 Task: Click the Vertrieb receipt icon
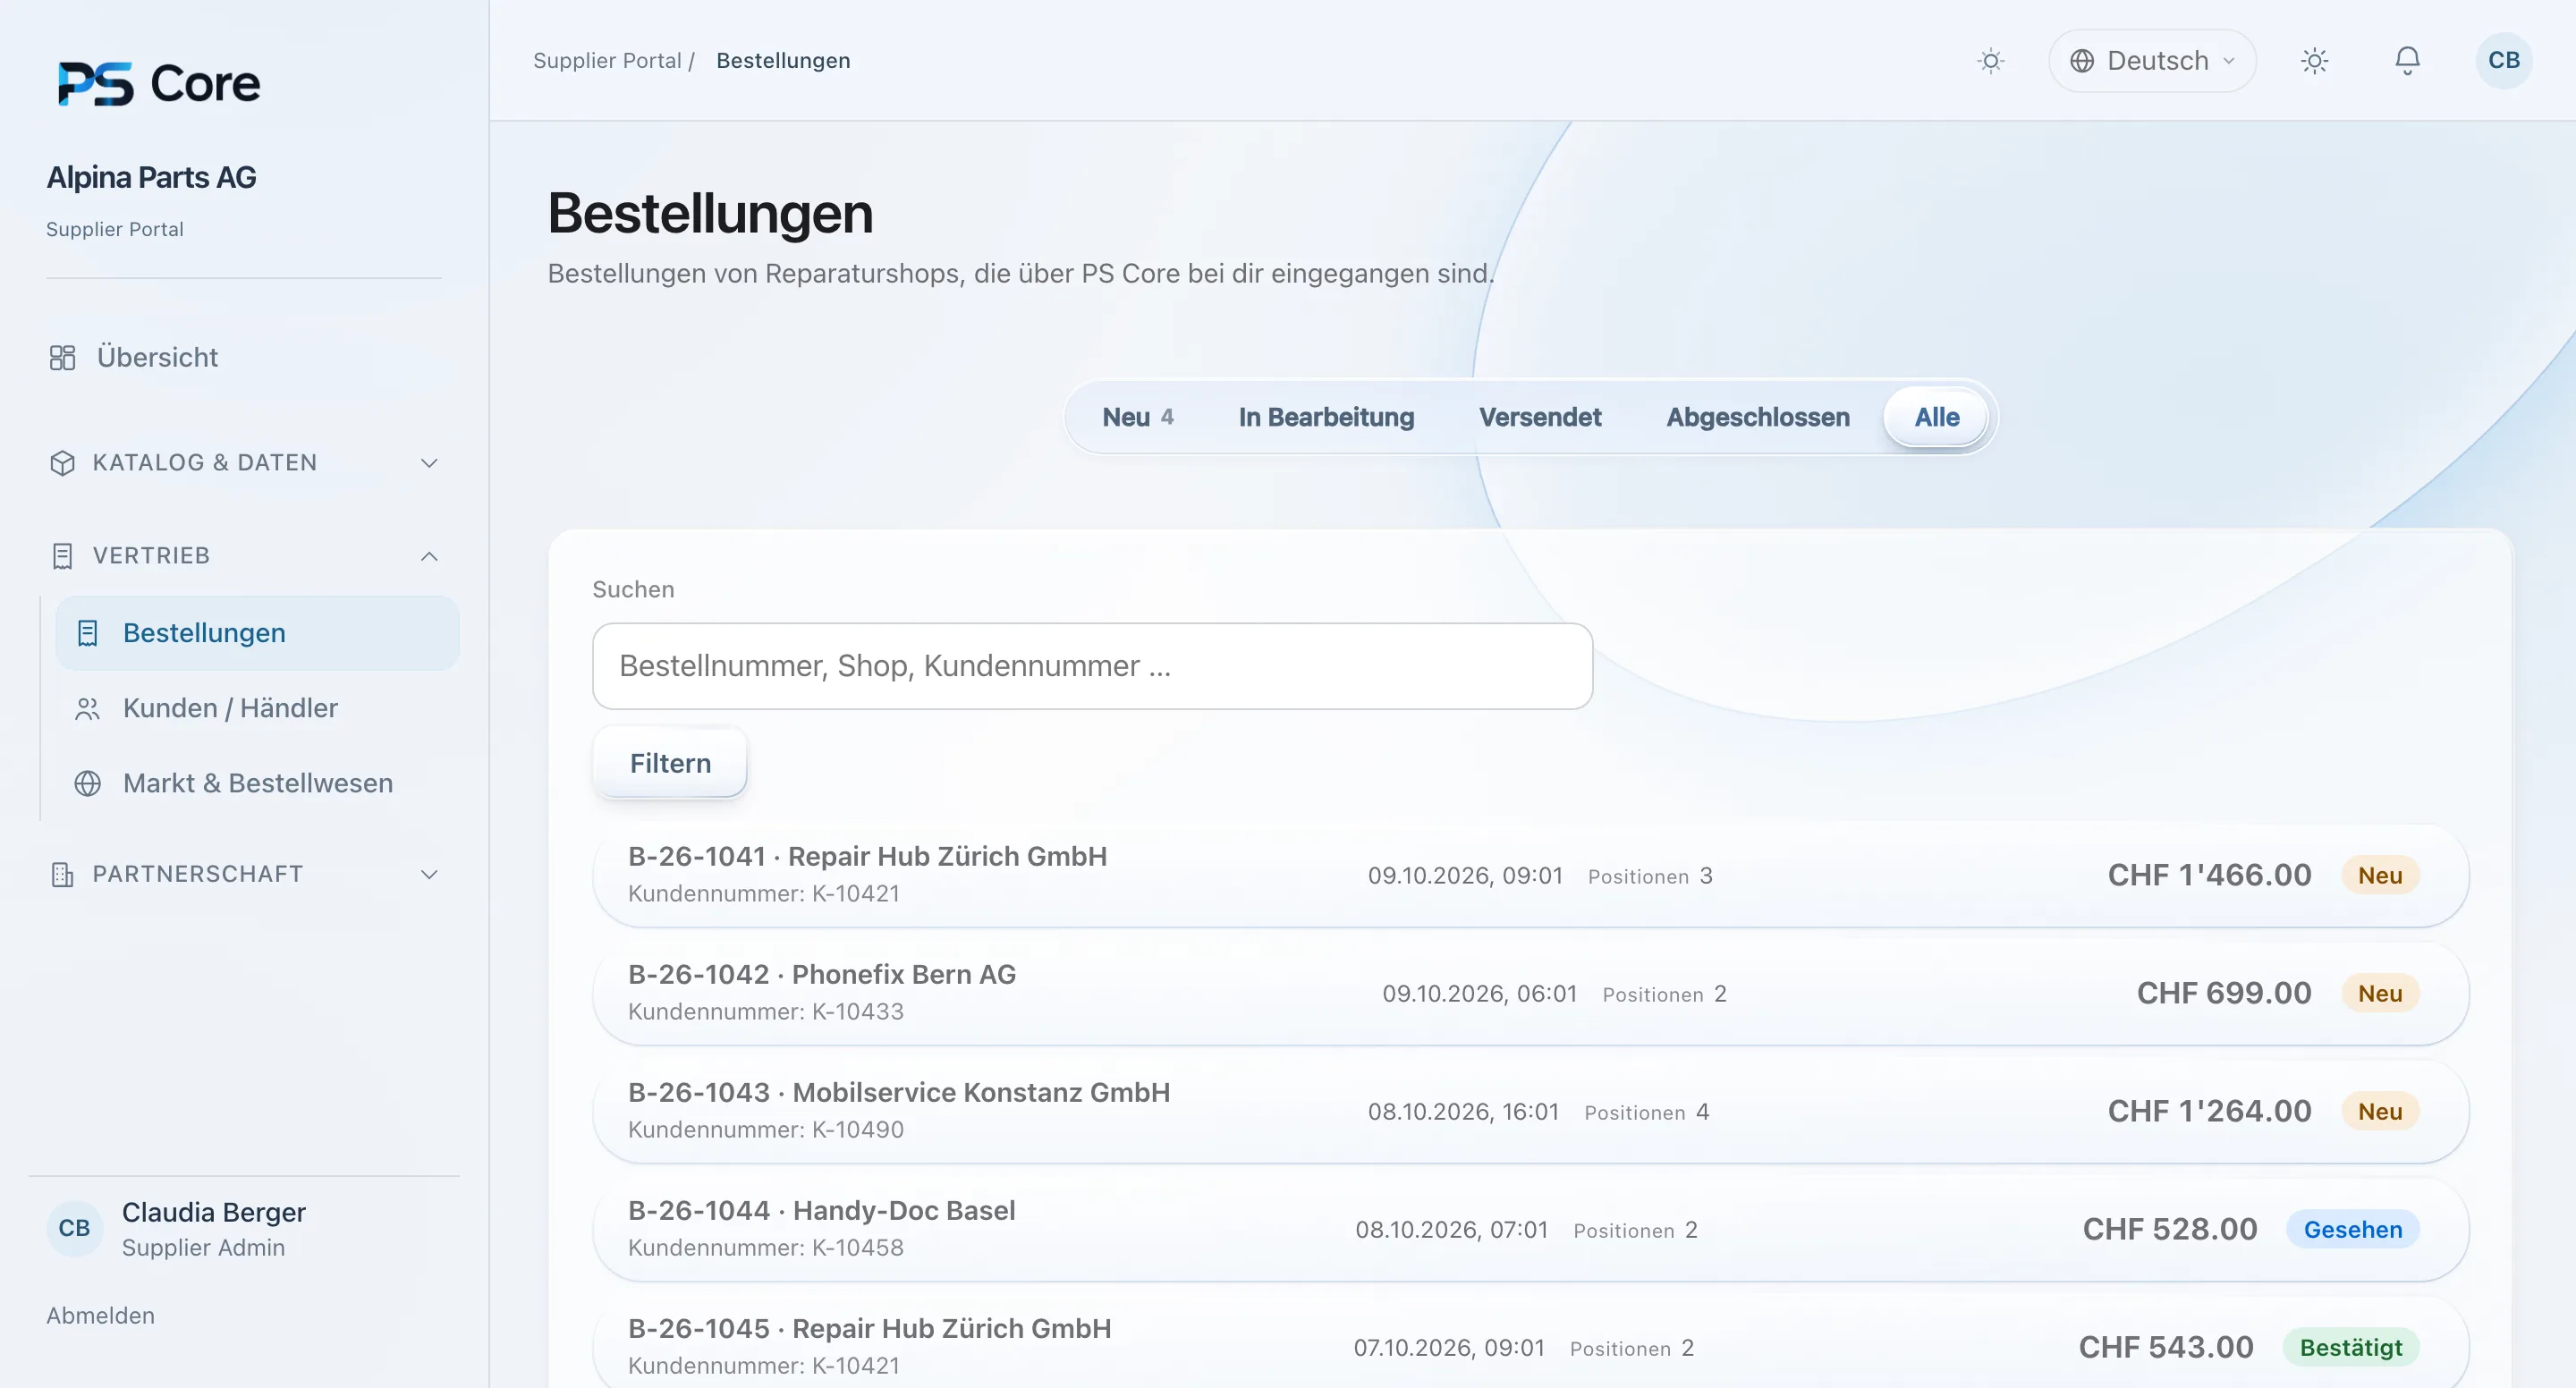pyautogui.click(x=62, y=556)
